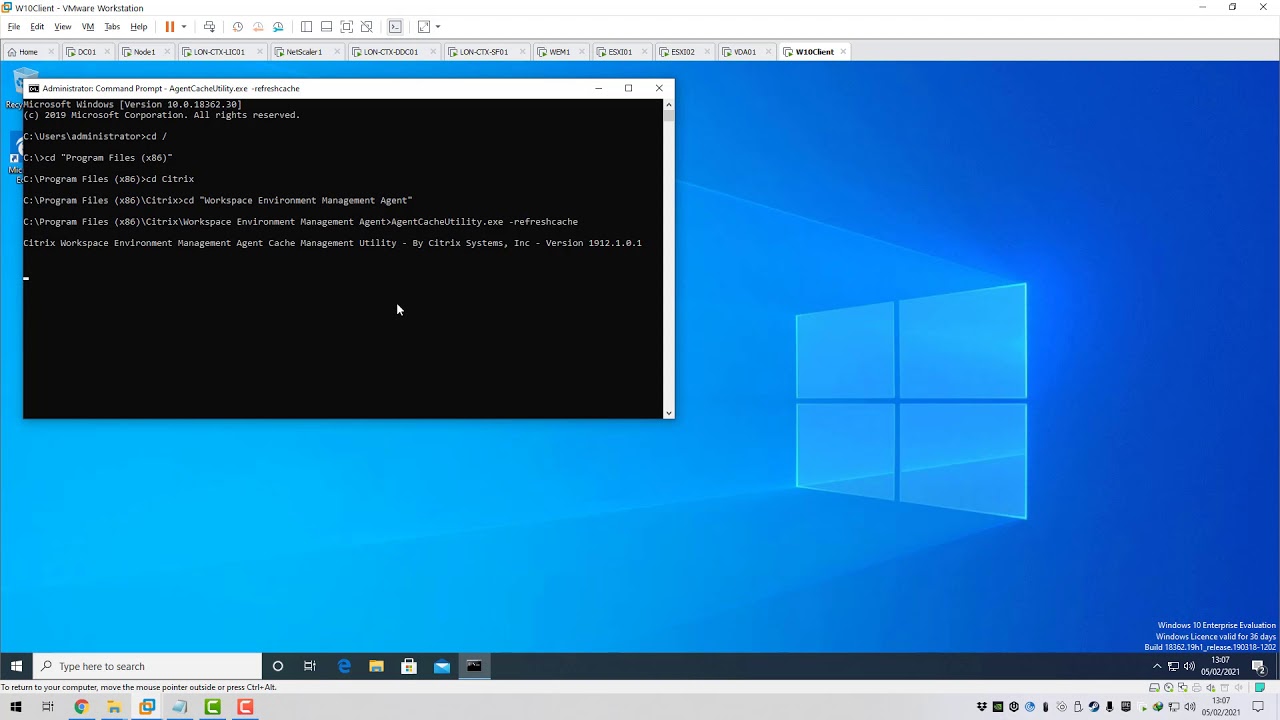Viewport: 1280px width, 720px height.
Task: Close the W10Client tab
Action: 844,52
